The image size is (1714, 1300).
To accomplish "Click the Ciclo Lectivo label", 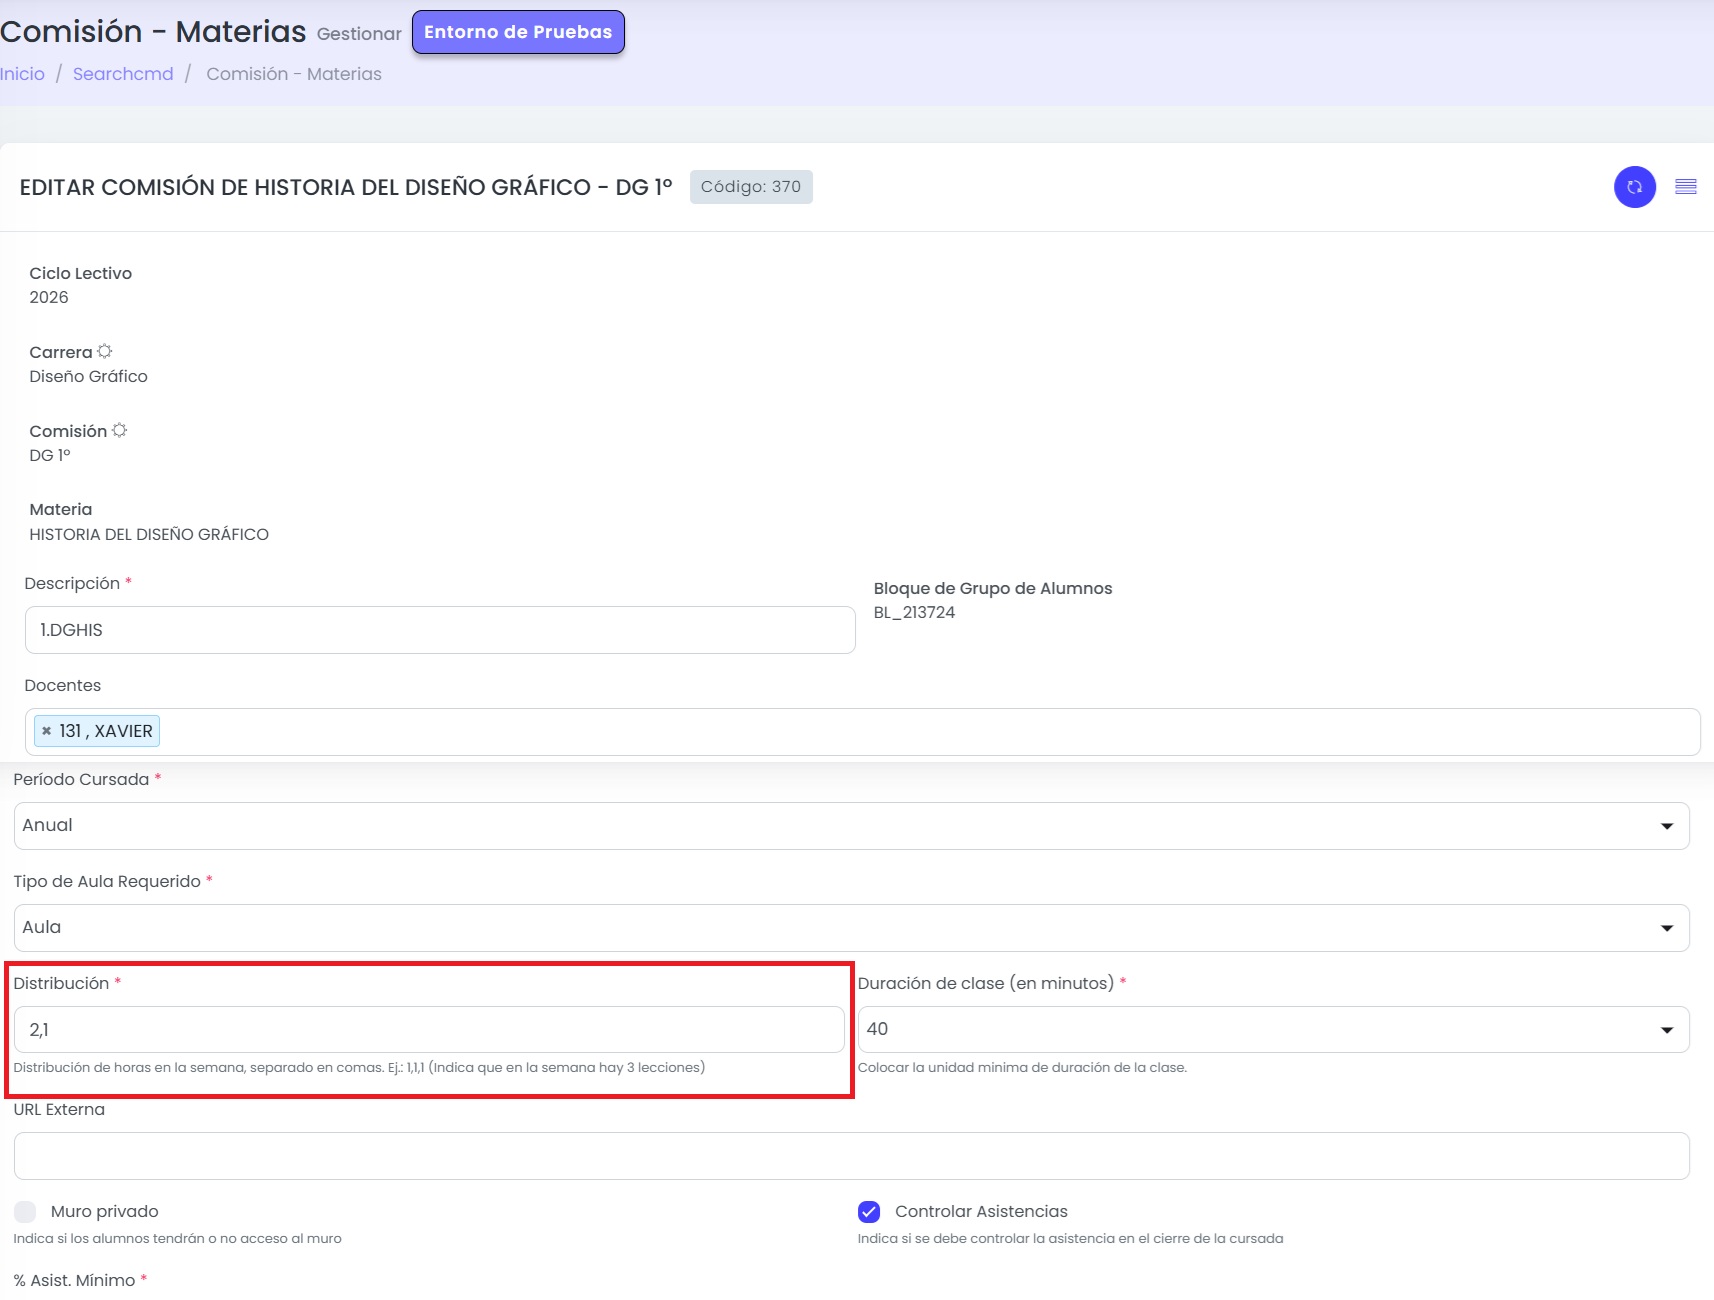I will point(80,273).
